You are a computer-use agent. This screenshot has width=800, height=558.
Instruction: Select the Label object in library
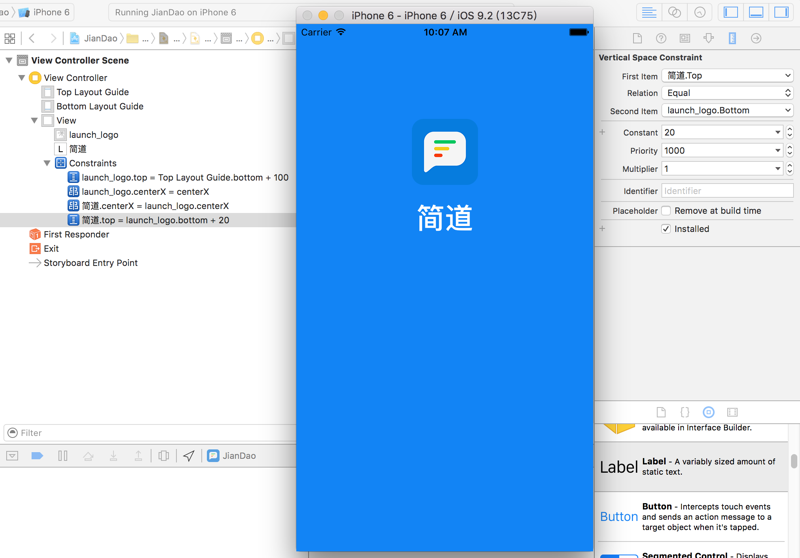point(692,467)
